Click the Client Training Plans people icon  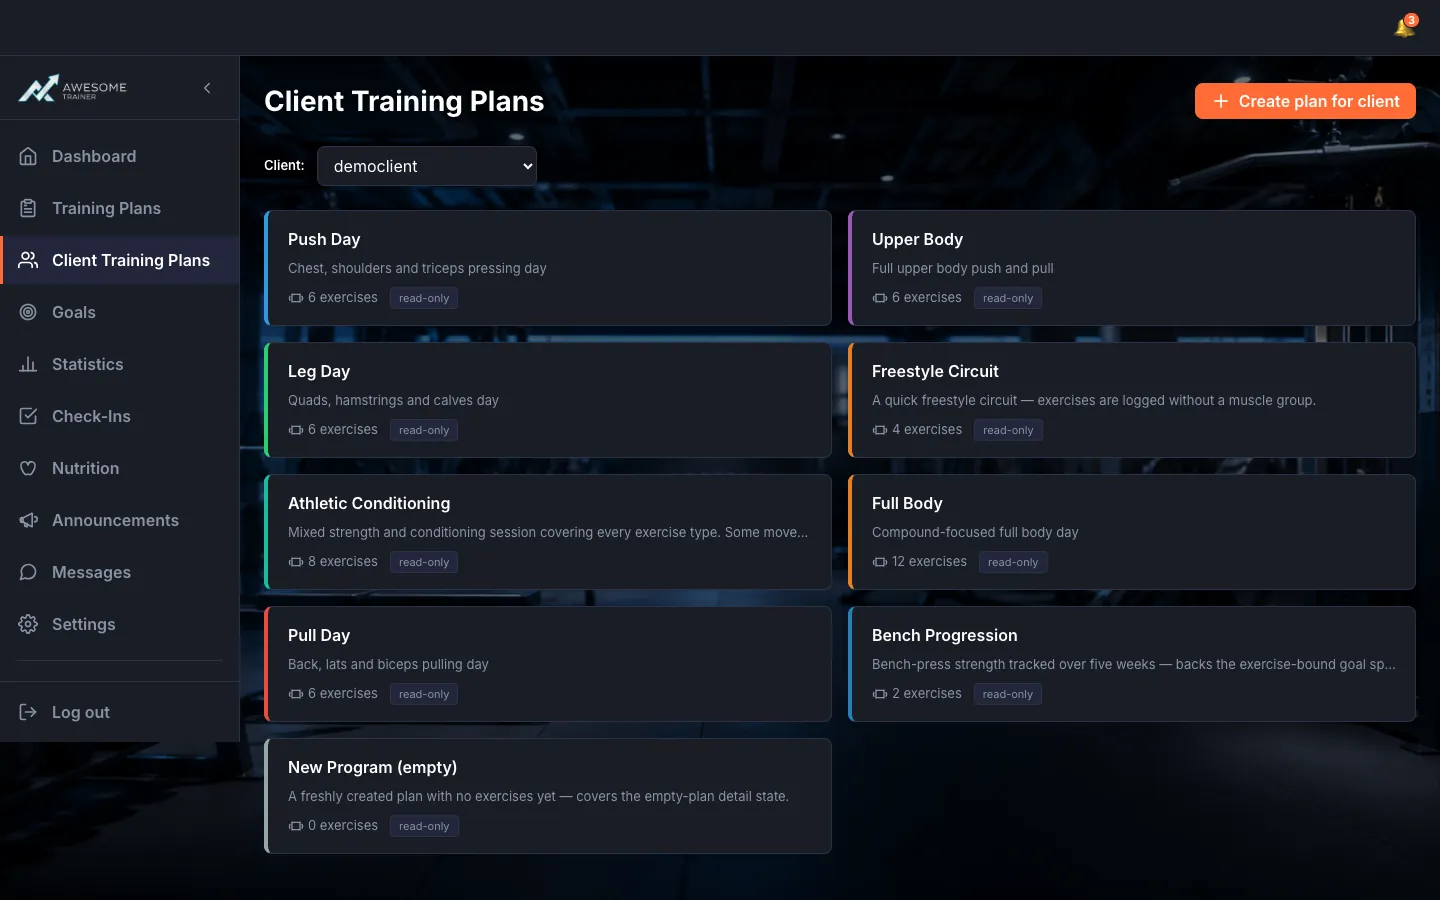28,260
